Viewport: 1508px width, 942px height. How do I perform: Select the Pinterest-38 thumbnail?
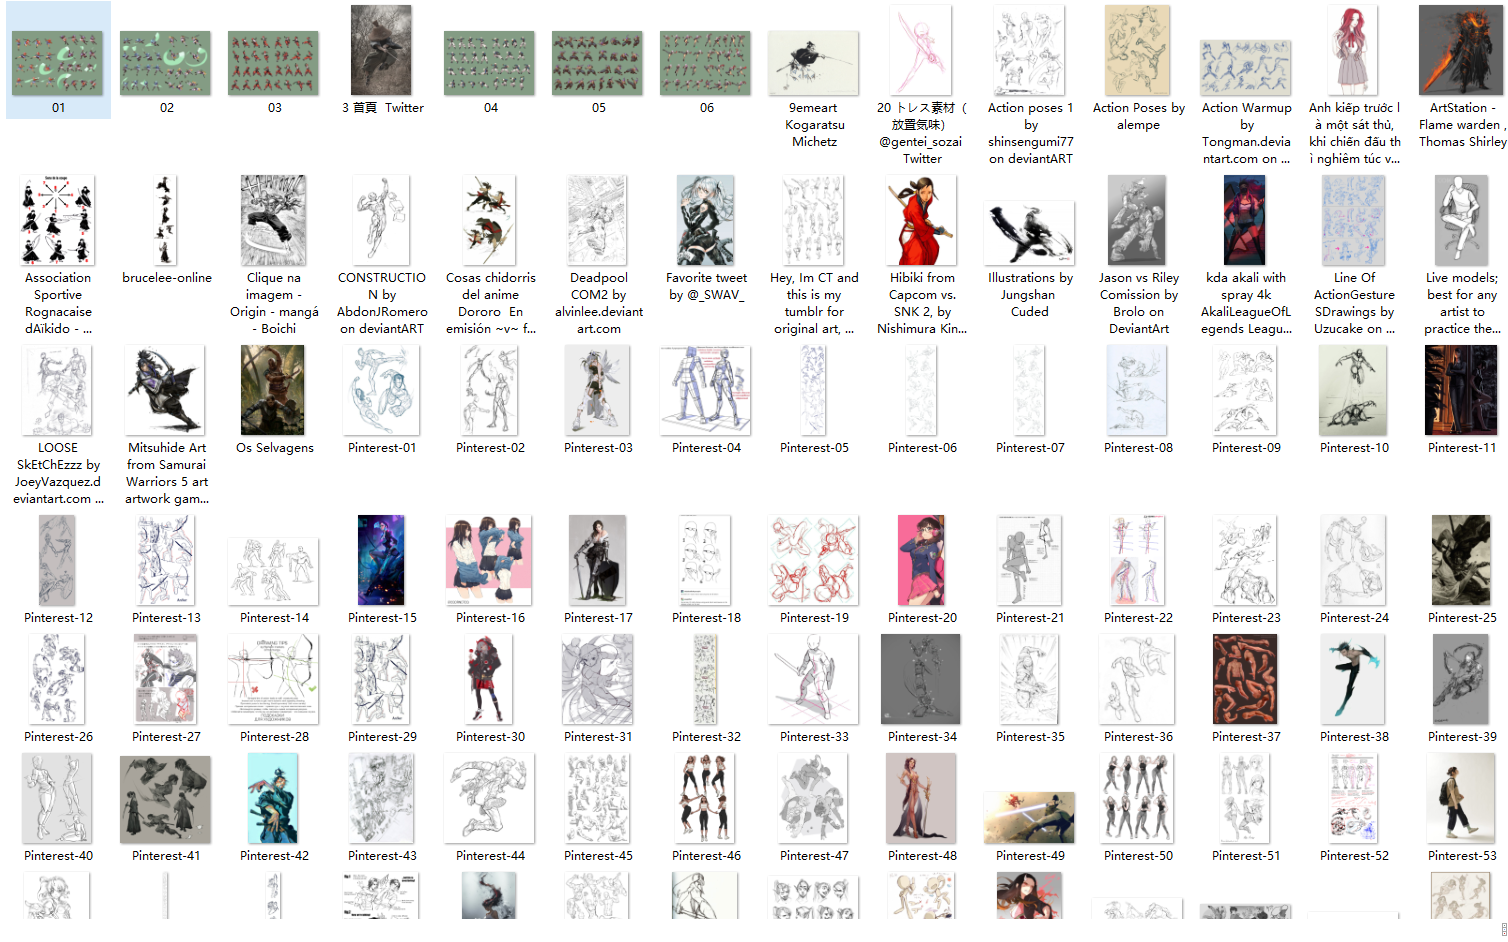click(x=1354, y=679)
